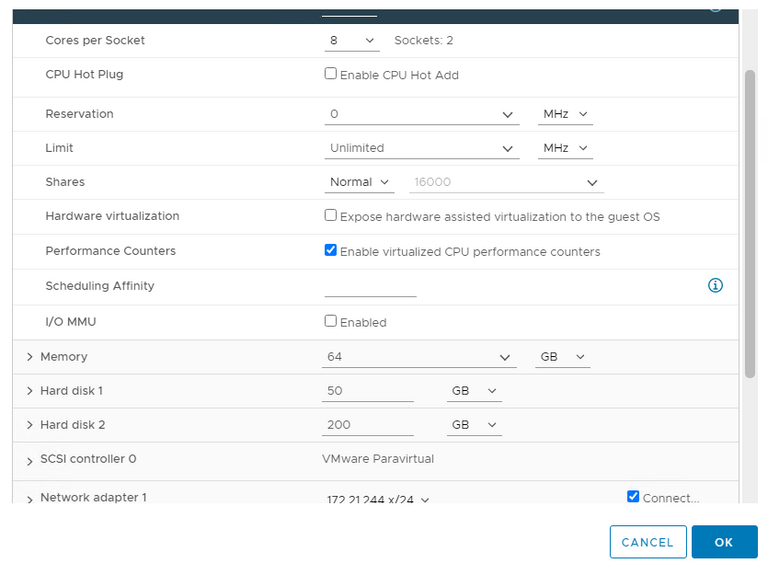Change the Memory GB unit dropdown
This screenshot has width=768, height=565.
click(x=562, y=357)
